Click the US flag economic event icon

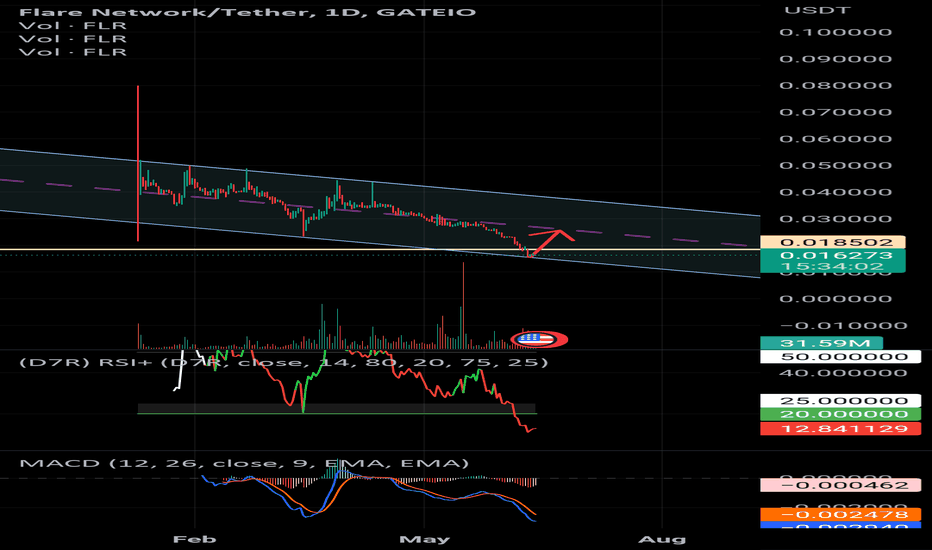coord(536,340)
